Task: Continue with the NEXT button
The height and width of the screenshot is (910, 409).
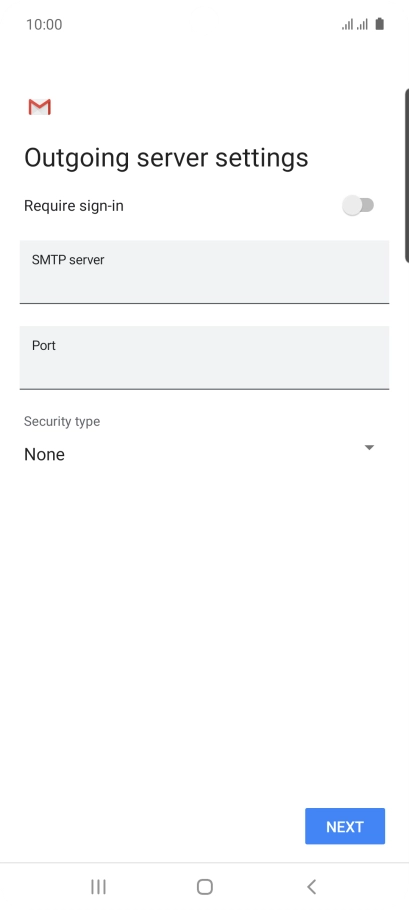Action: click(x=345, y=826)
